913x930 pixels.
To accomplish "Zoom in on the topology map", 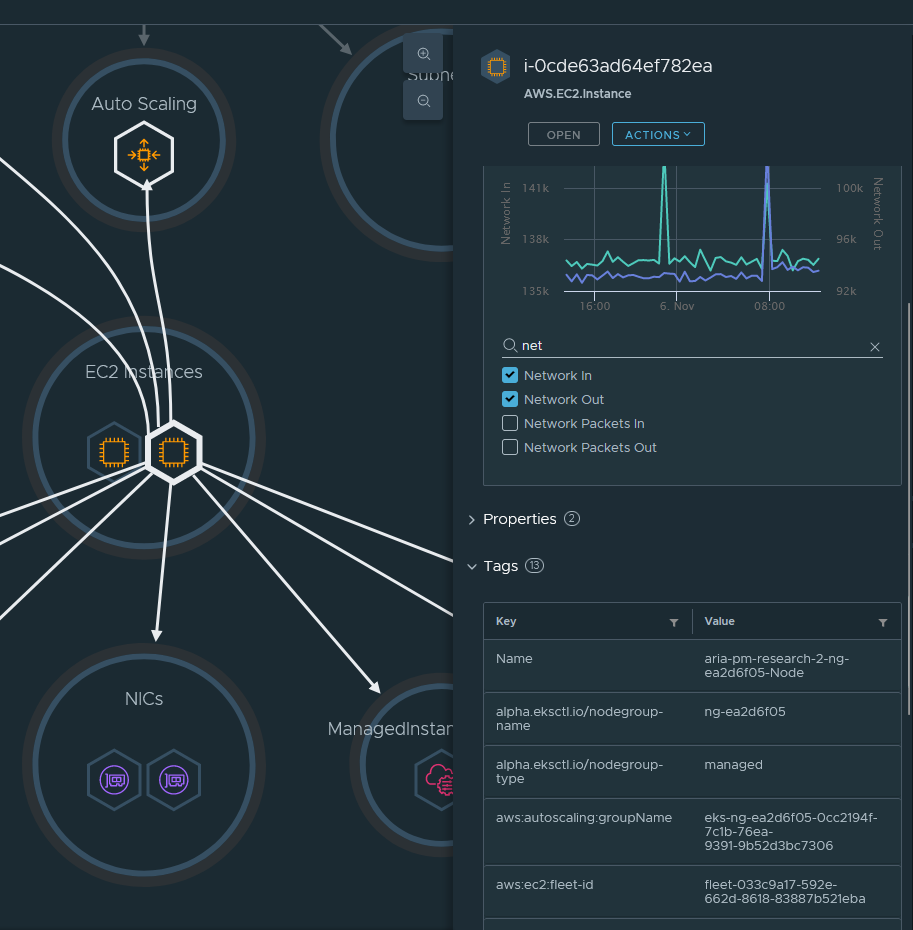I will click(423, 54).
